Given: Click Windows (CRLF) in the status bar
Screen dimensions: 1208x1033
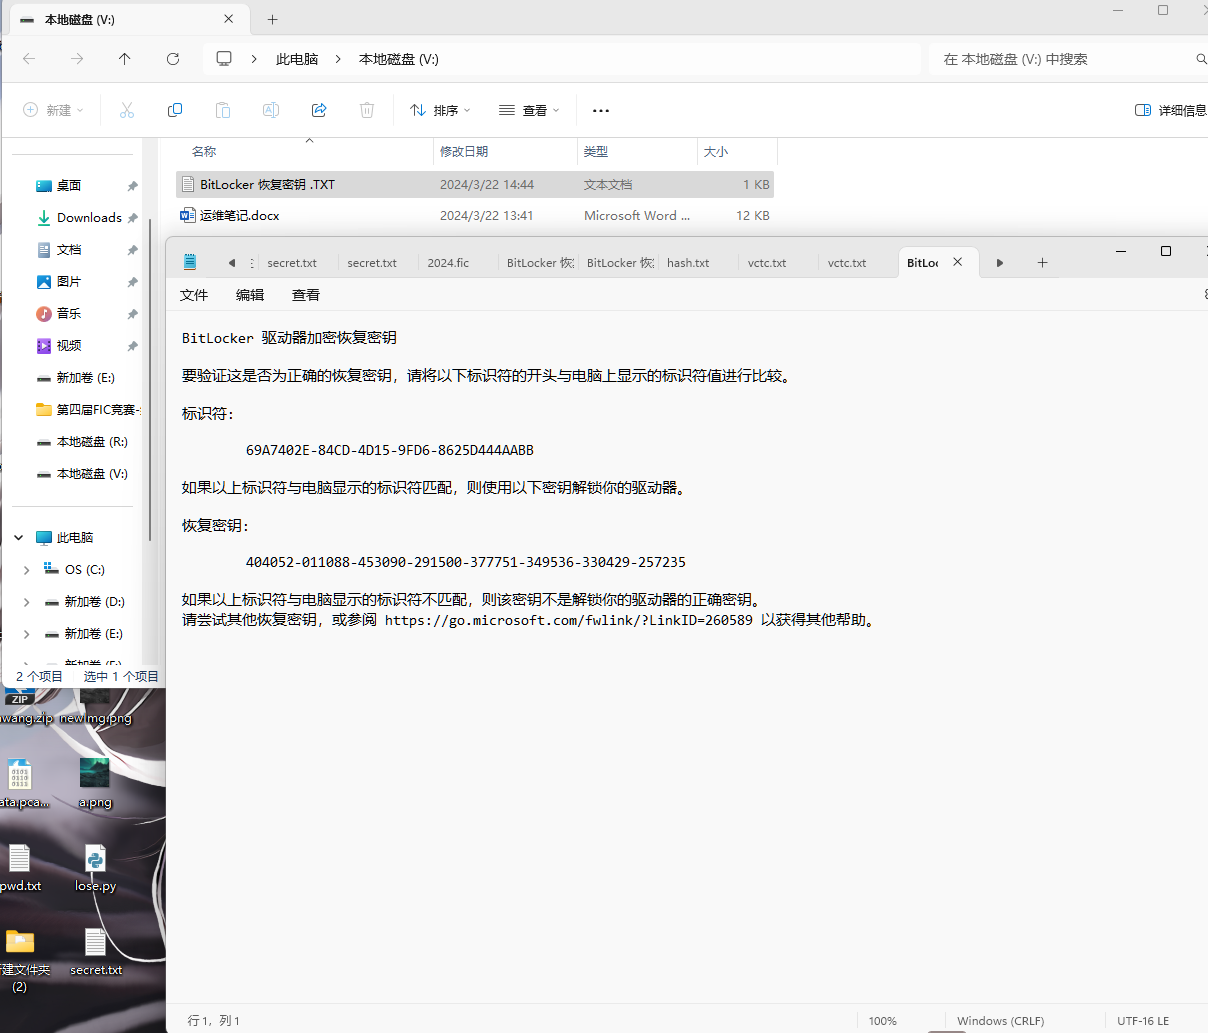Looking at the screenshot, I should [x=1000, y=1021].
